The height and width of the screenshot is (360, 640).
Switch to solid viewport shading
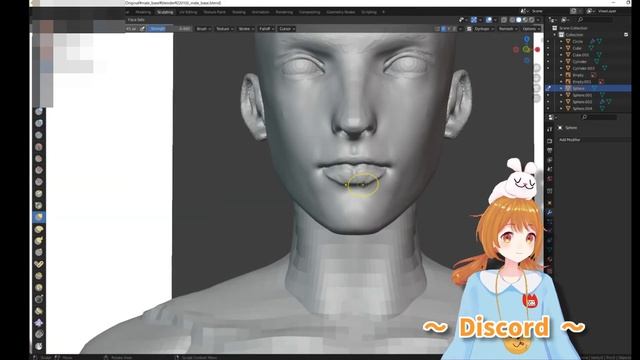(x=519, y=20)
